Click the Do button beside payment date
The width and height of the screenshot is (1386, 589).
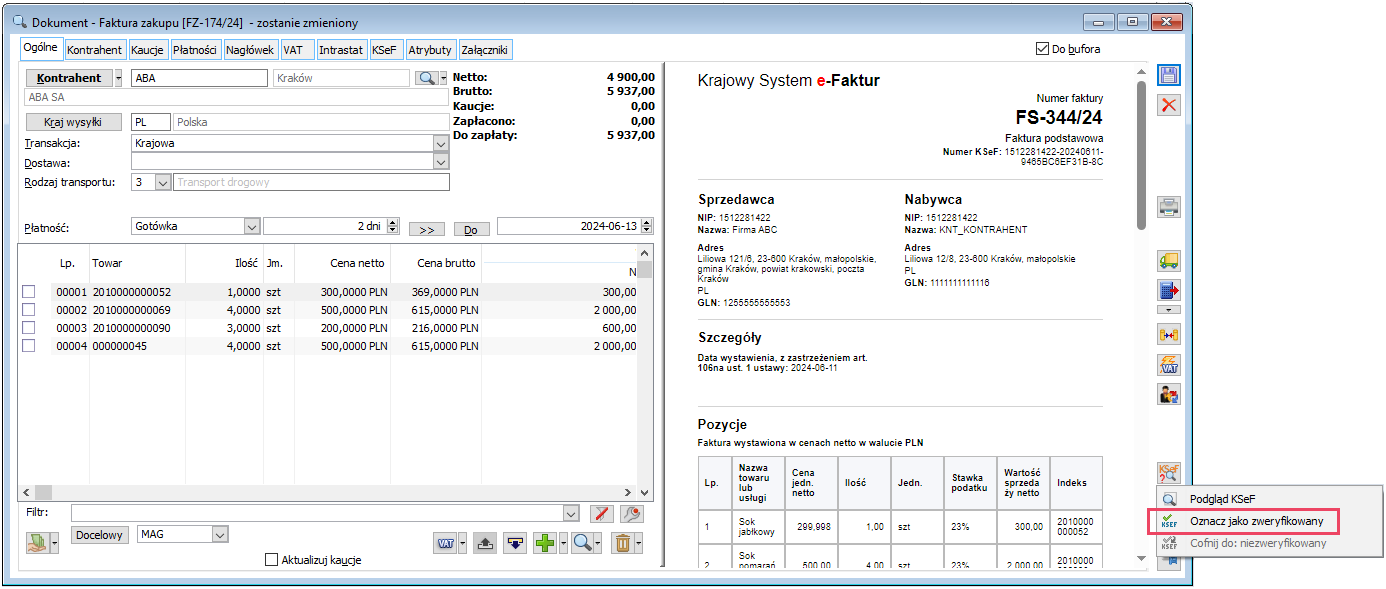click(x=471, y=229)
